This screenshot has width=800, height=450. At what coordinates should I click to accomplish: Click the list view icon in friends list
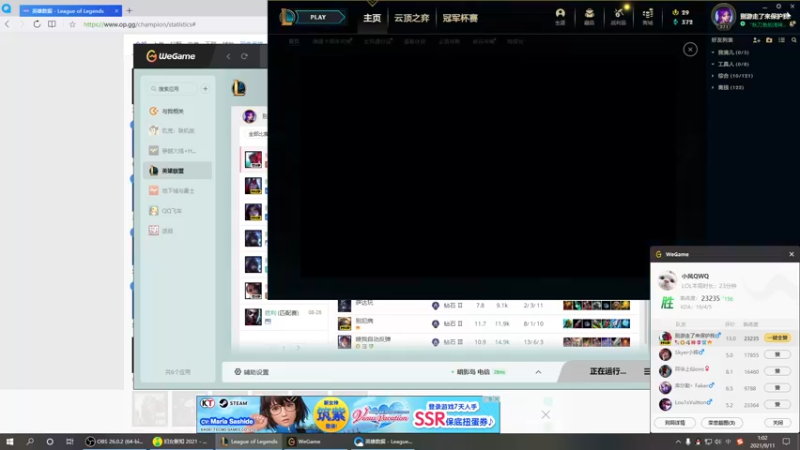coord(782,40)
